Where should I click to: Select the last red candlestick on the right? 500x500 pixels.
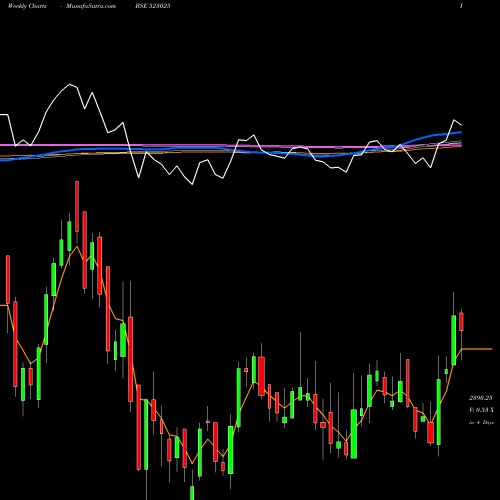(x=461, y=322)
